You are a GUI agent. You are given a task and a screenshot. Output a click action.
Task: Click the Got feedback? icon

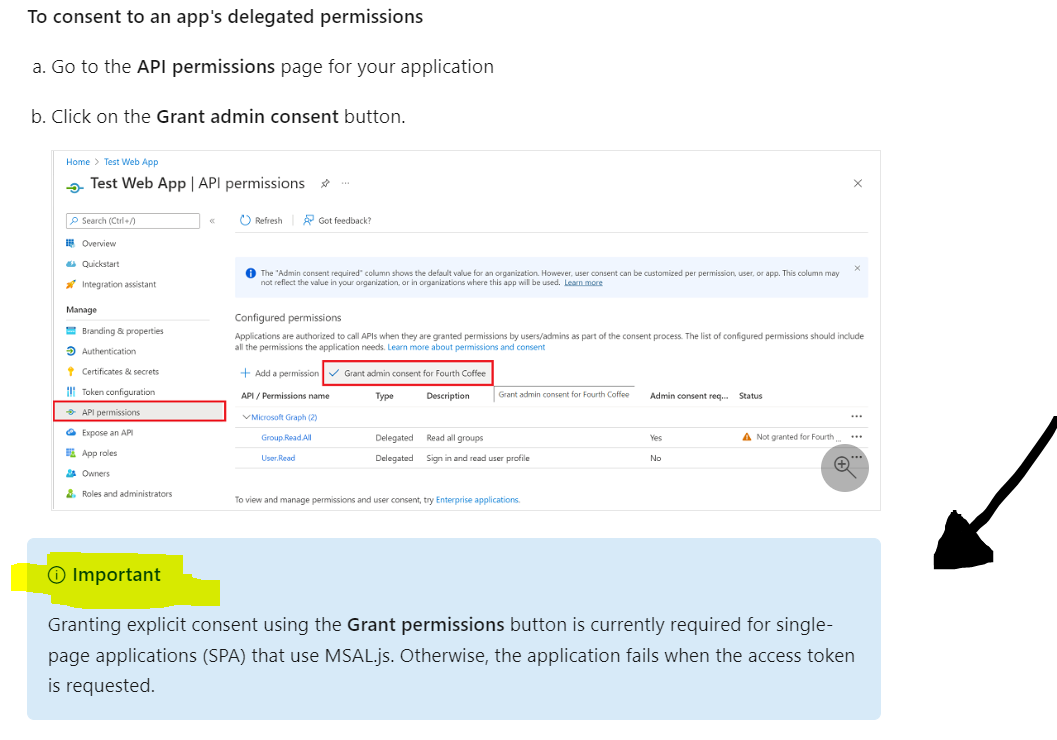pyautogui.click(x=308, y=220)
